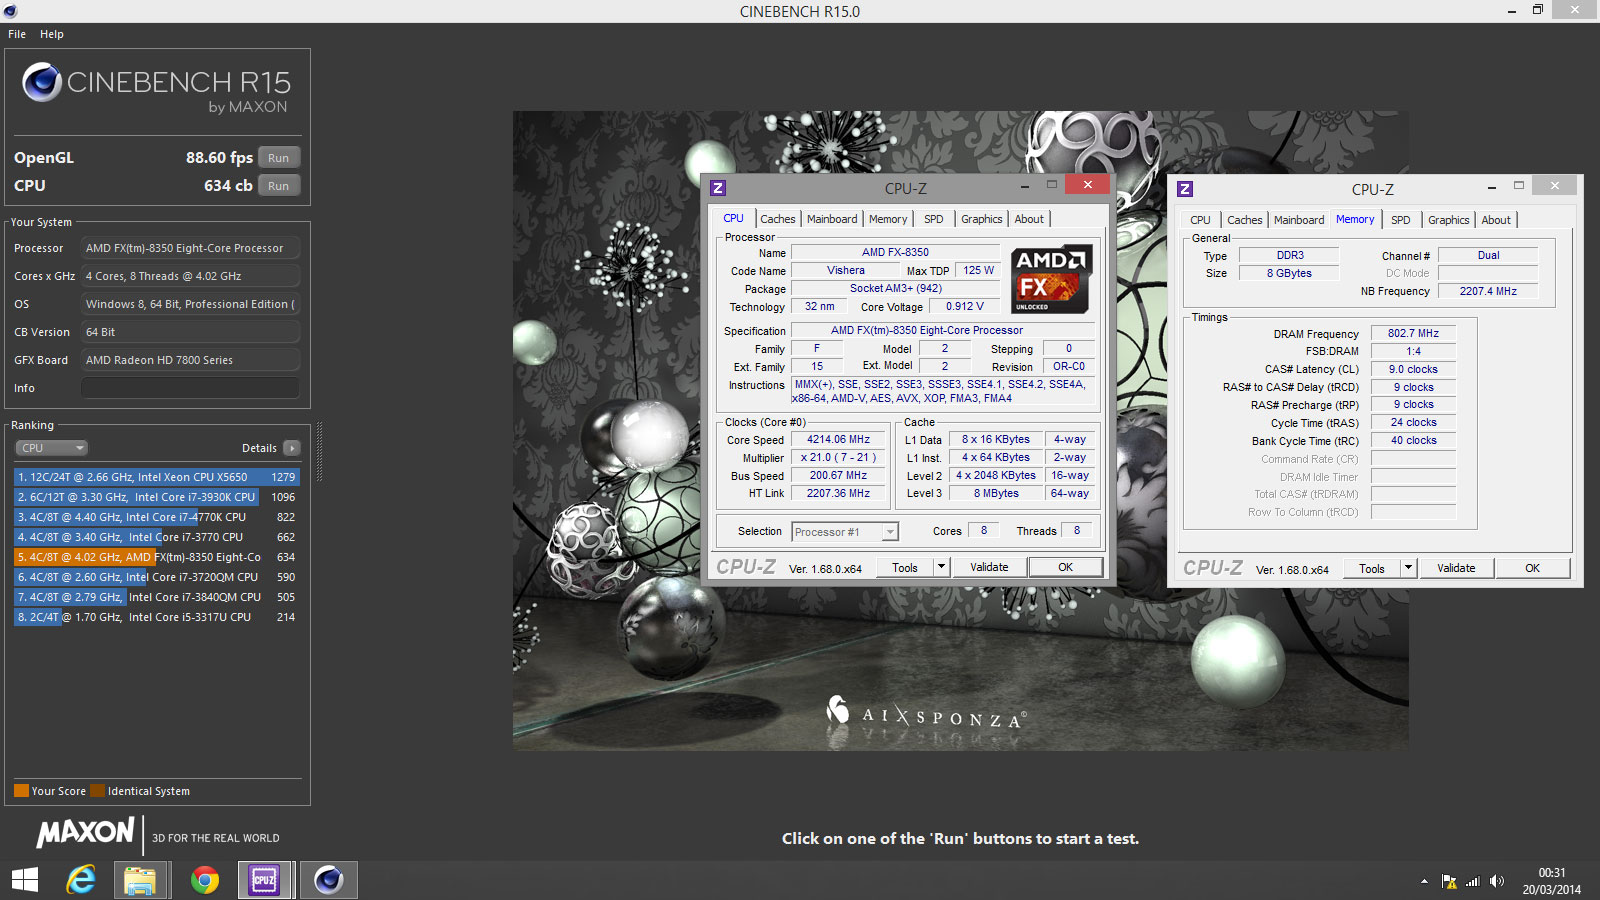Screen dimensions: 1600x900
Task: Click Validate in left CPU-Z window
Action: coord(989,567)
